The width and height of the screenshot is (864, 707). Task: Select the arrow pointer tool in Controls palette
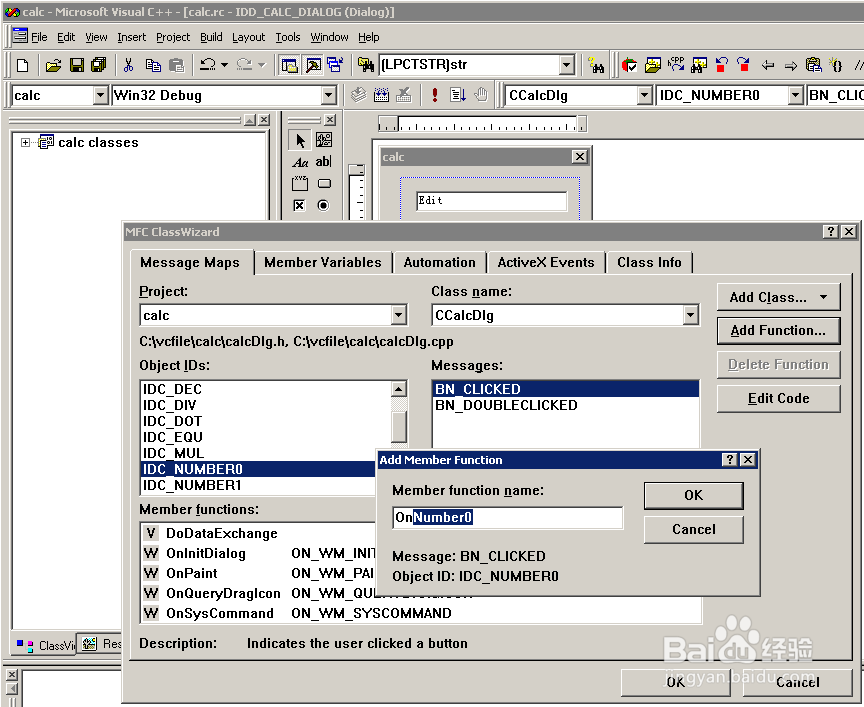(300, 141)
